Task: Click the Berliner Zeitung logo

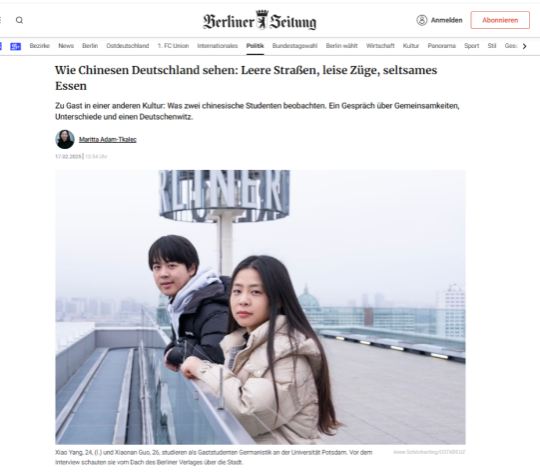Action: pos(259,20)
